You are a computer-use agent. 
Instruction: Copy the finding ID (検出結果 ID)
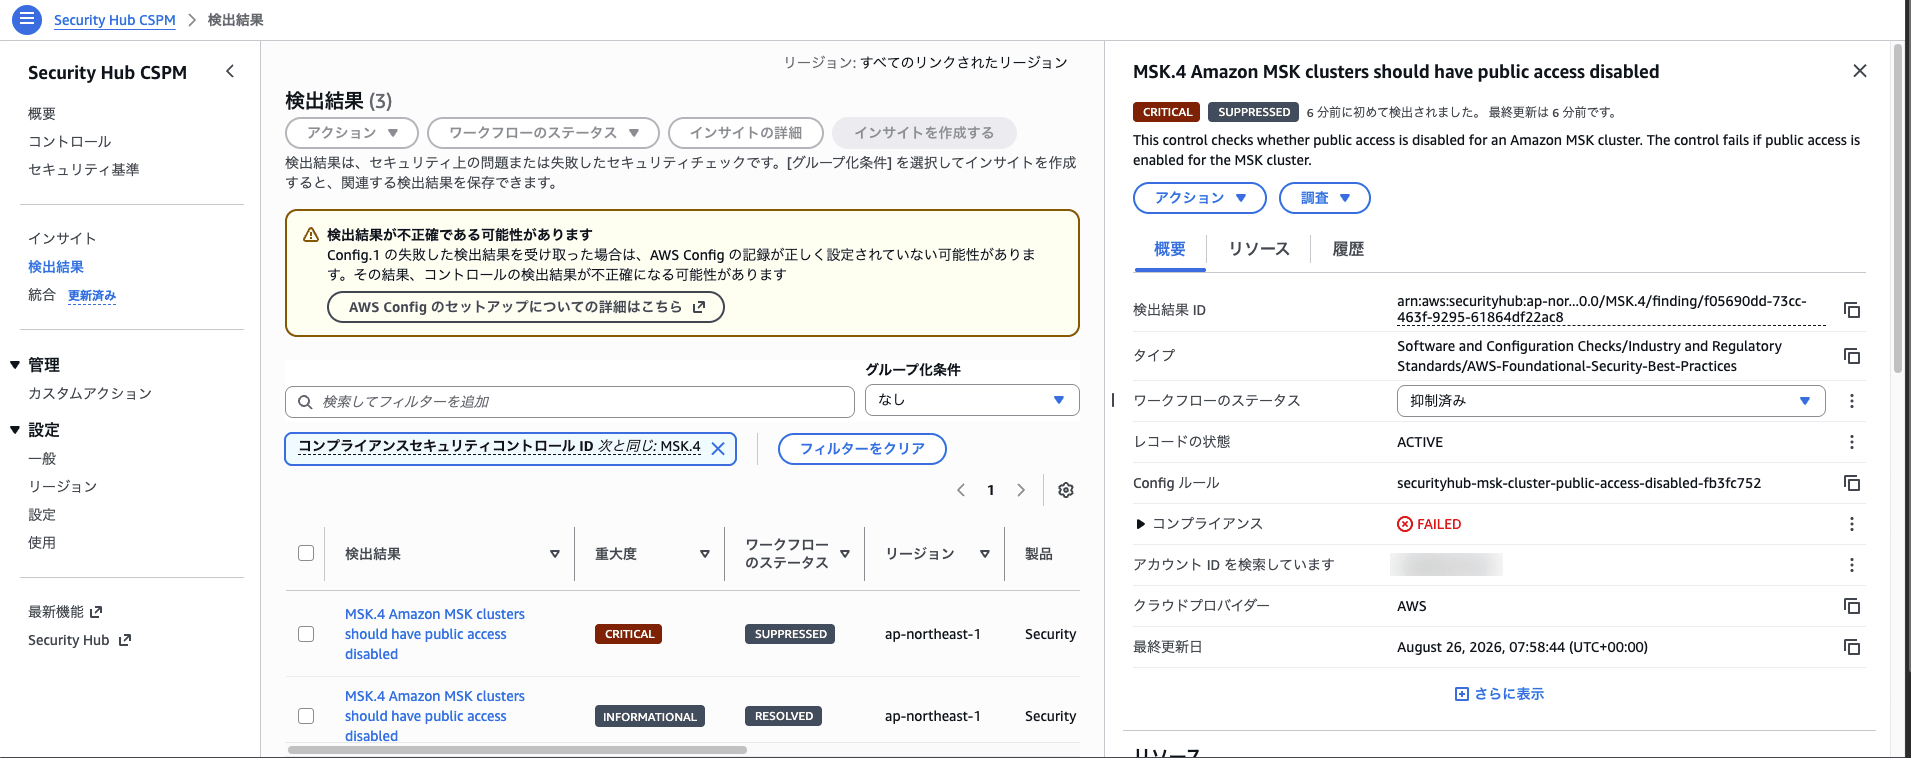(1852, 310)
